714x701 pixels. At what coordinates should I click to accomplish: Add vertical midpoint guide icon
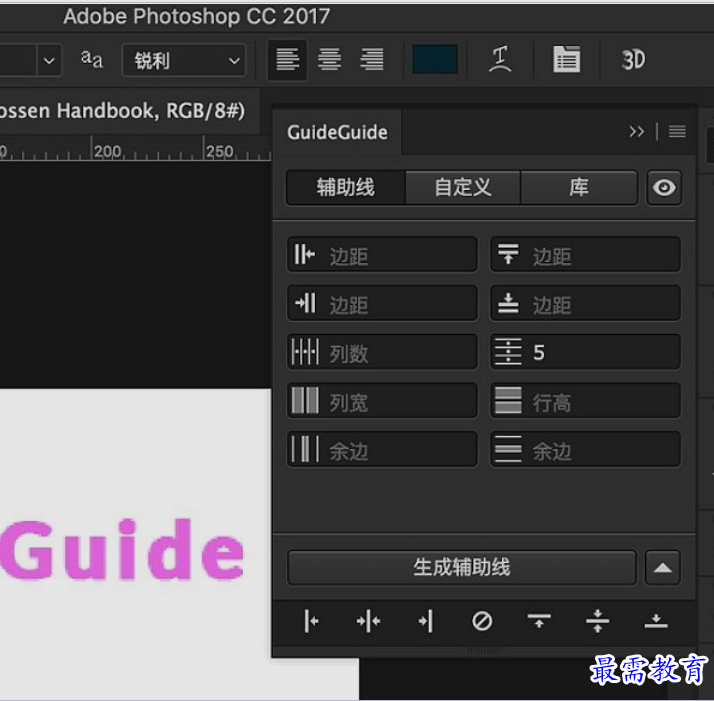pyautogui.click(x=368, y=621)
